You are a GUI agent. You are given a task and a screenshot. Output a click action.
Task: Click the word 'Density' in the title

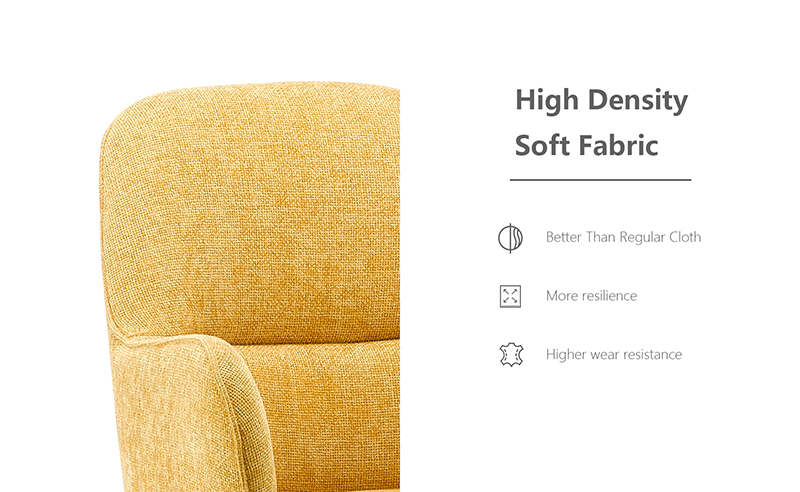[638, 101]
